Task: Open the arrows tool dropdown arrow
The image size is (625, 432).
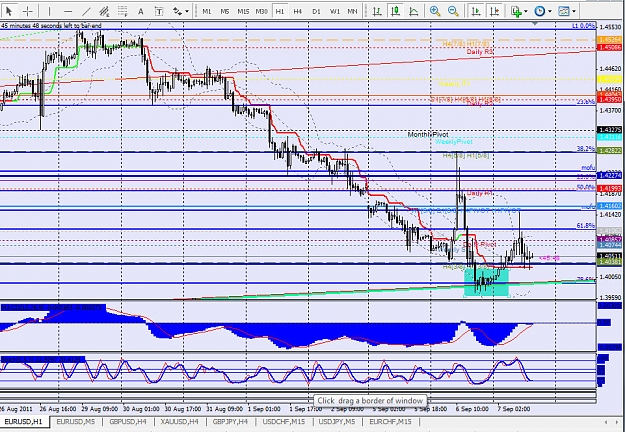Action: click(187, 11)
